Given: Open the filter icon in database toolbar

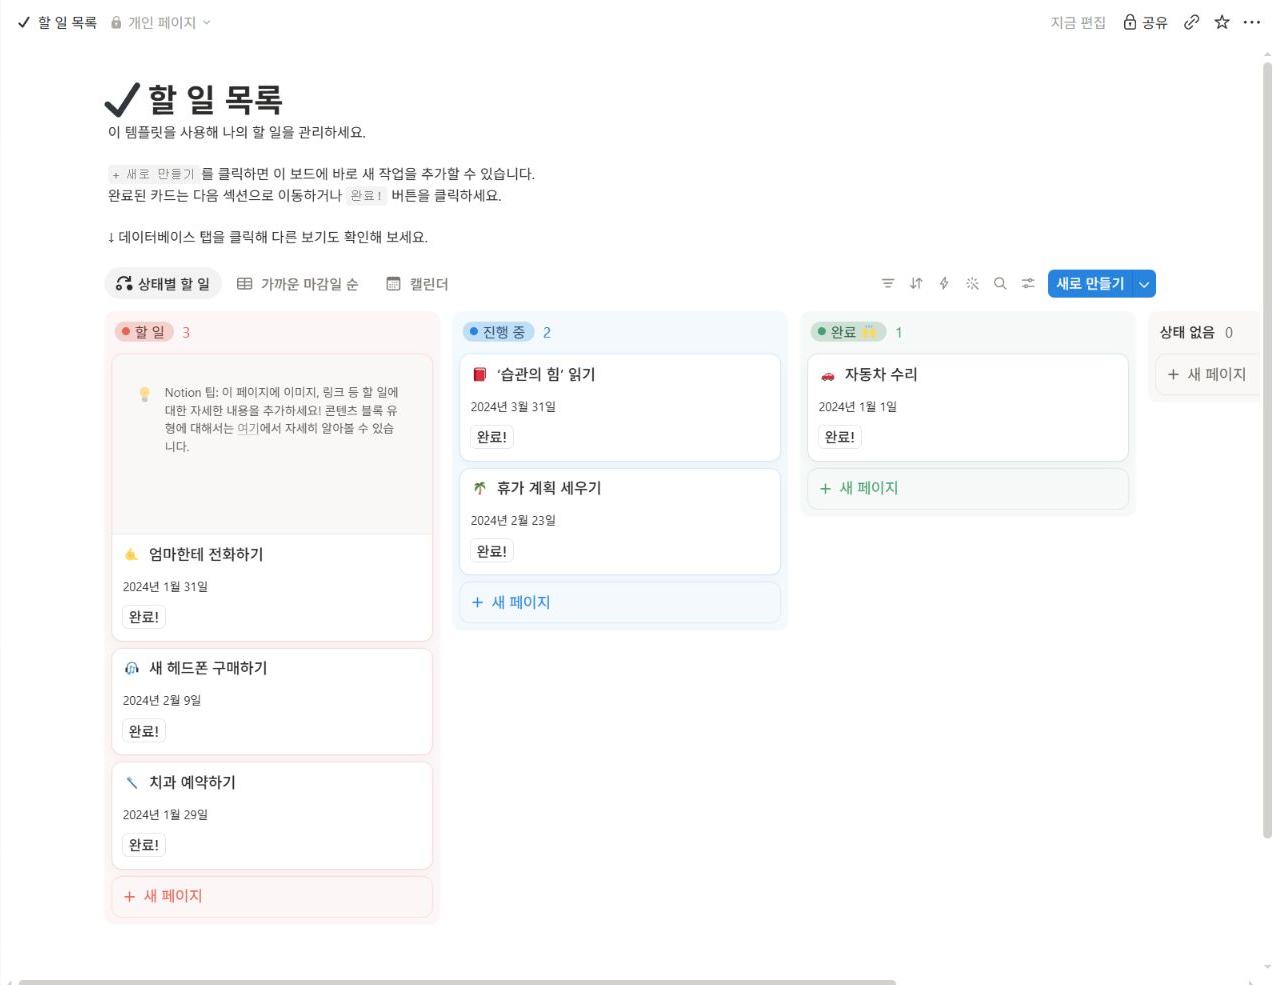Looking at the screenshot, I should (888, 284).
